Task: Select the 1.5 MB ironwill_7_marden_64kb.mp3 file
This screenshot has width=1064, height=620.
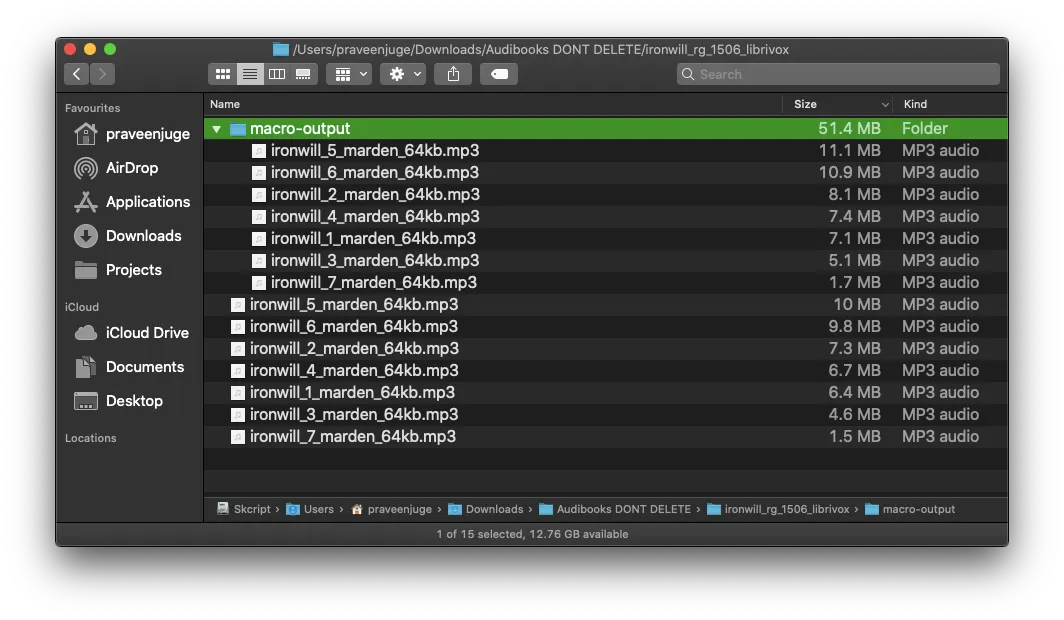Action: click(352, 437)
